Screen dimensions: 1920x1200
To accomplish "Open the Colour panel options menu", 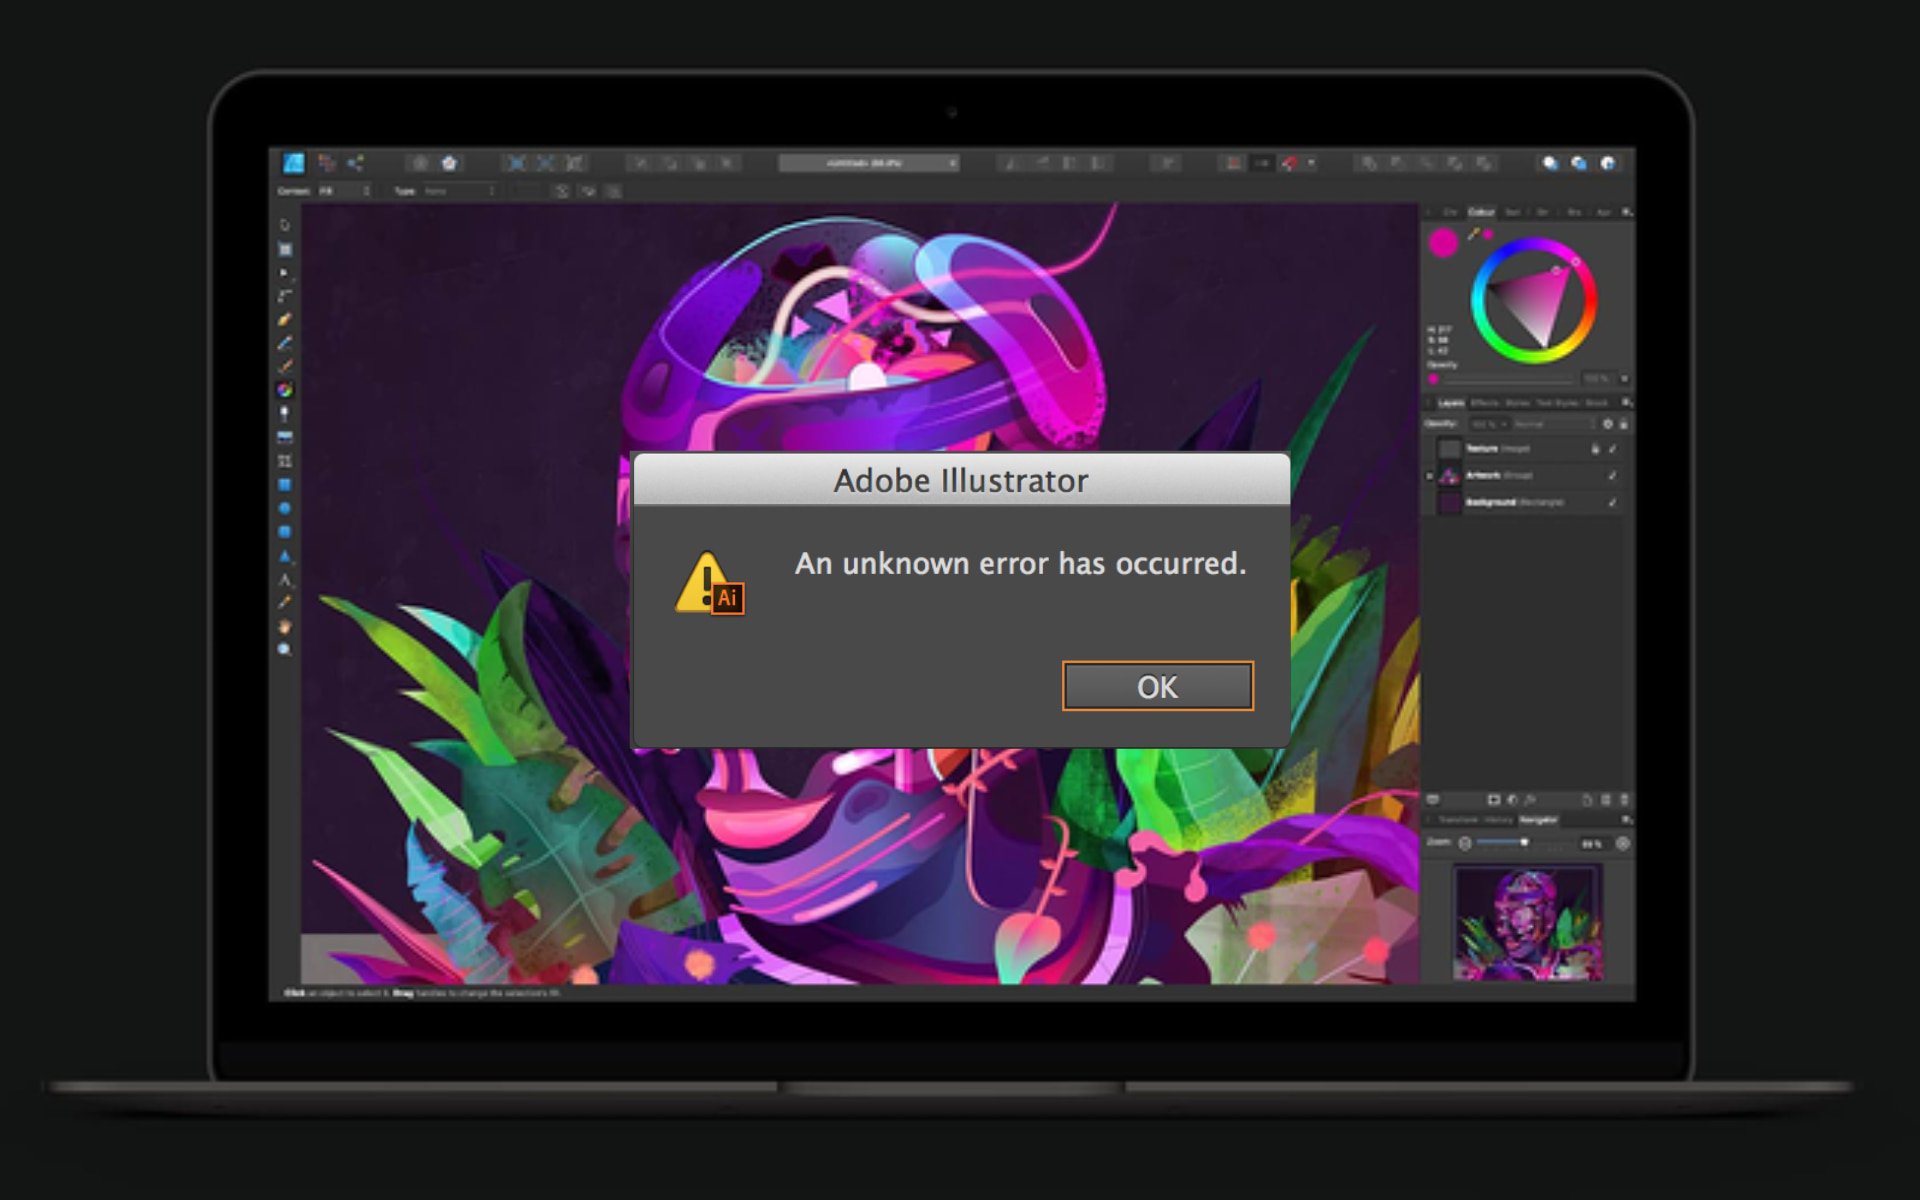I will (1627, 212).
